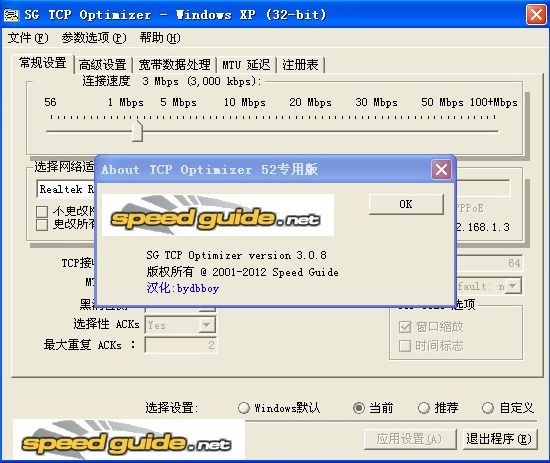
Task: Click OK in the About dialog
Action: pos(406,204)
